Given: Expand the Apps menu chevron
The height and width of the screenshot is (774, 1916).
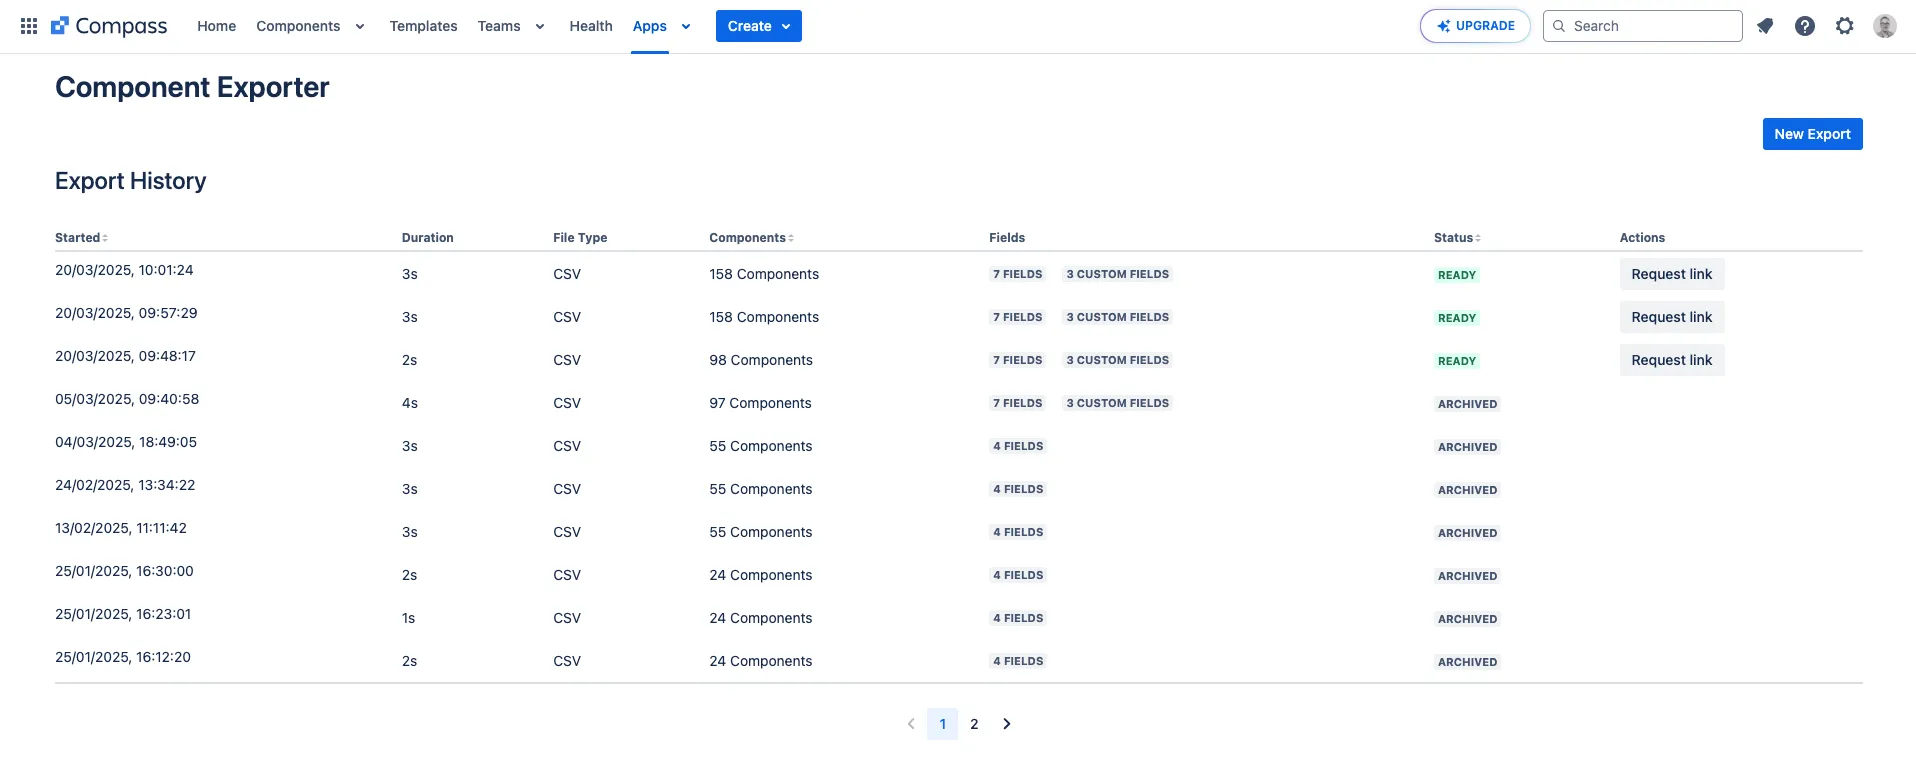Looking at the screenshot, I should 686,27.
